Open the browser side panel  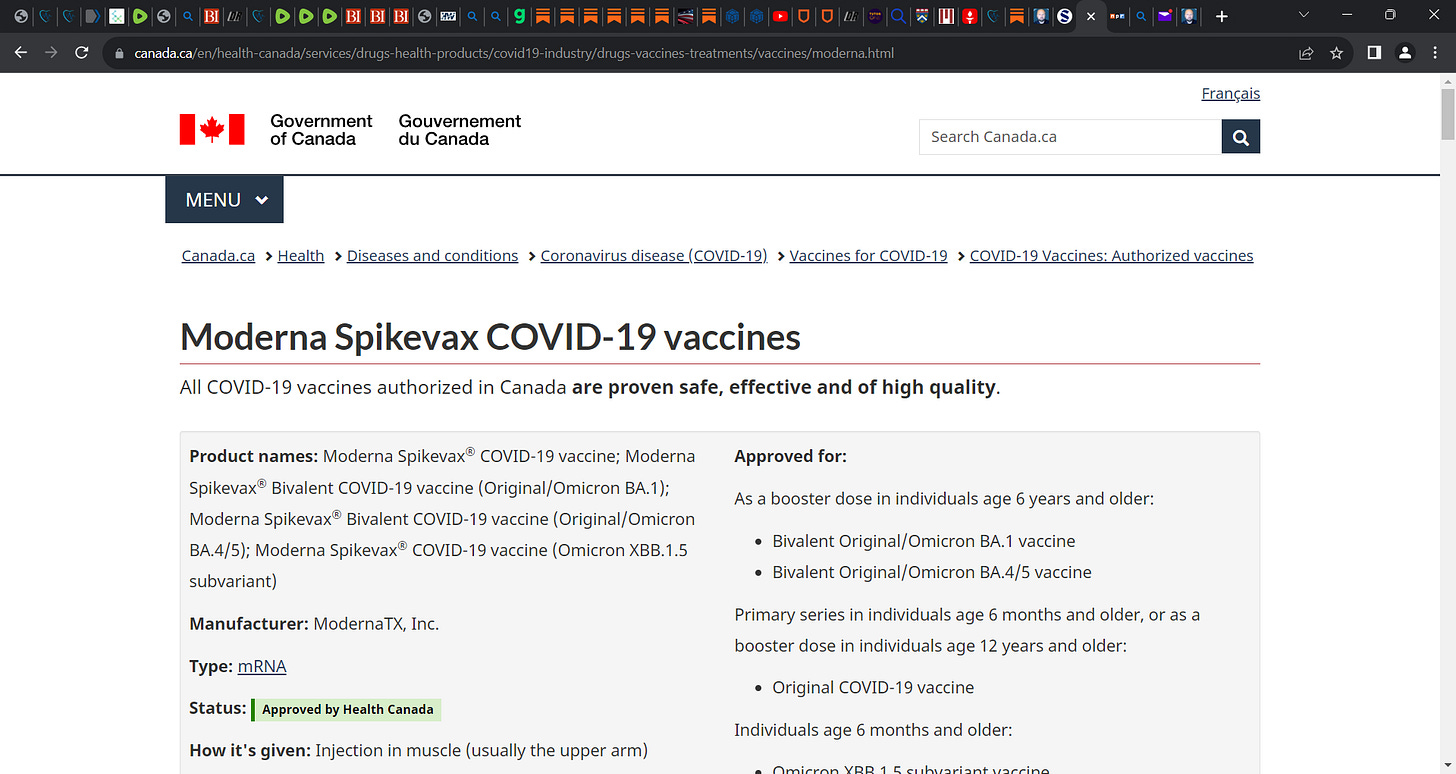(1375, 53)
